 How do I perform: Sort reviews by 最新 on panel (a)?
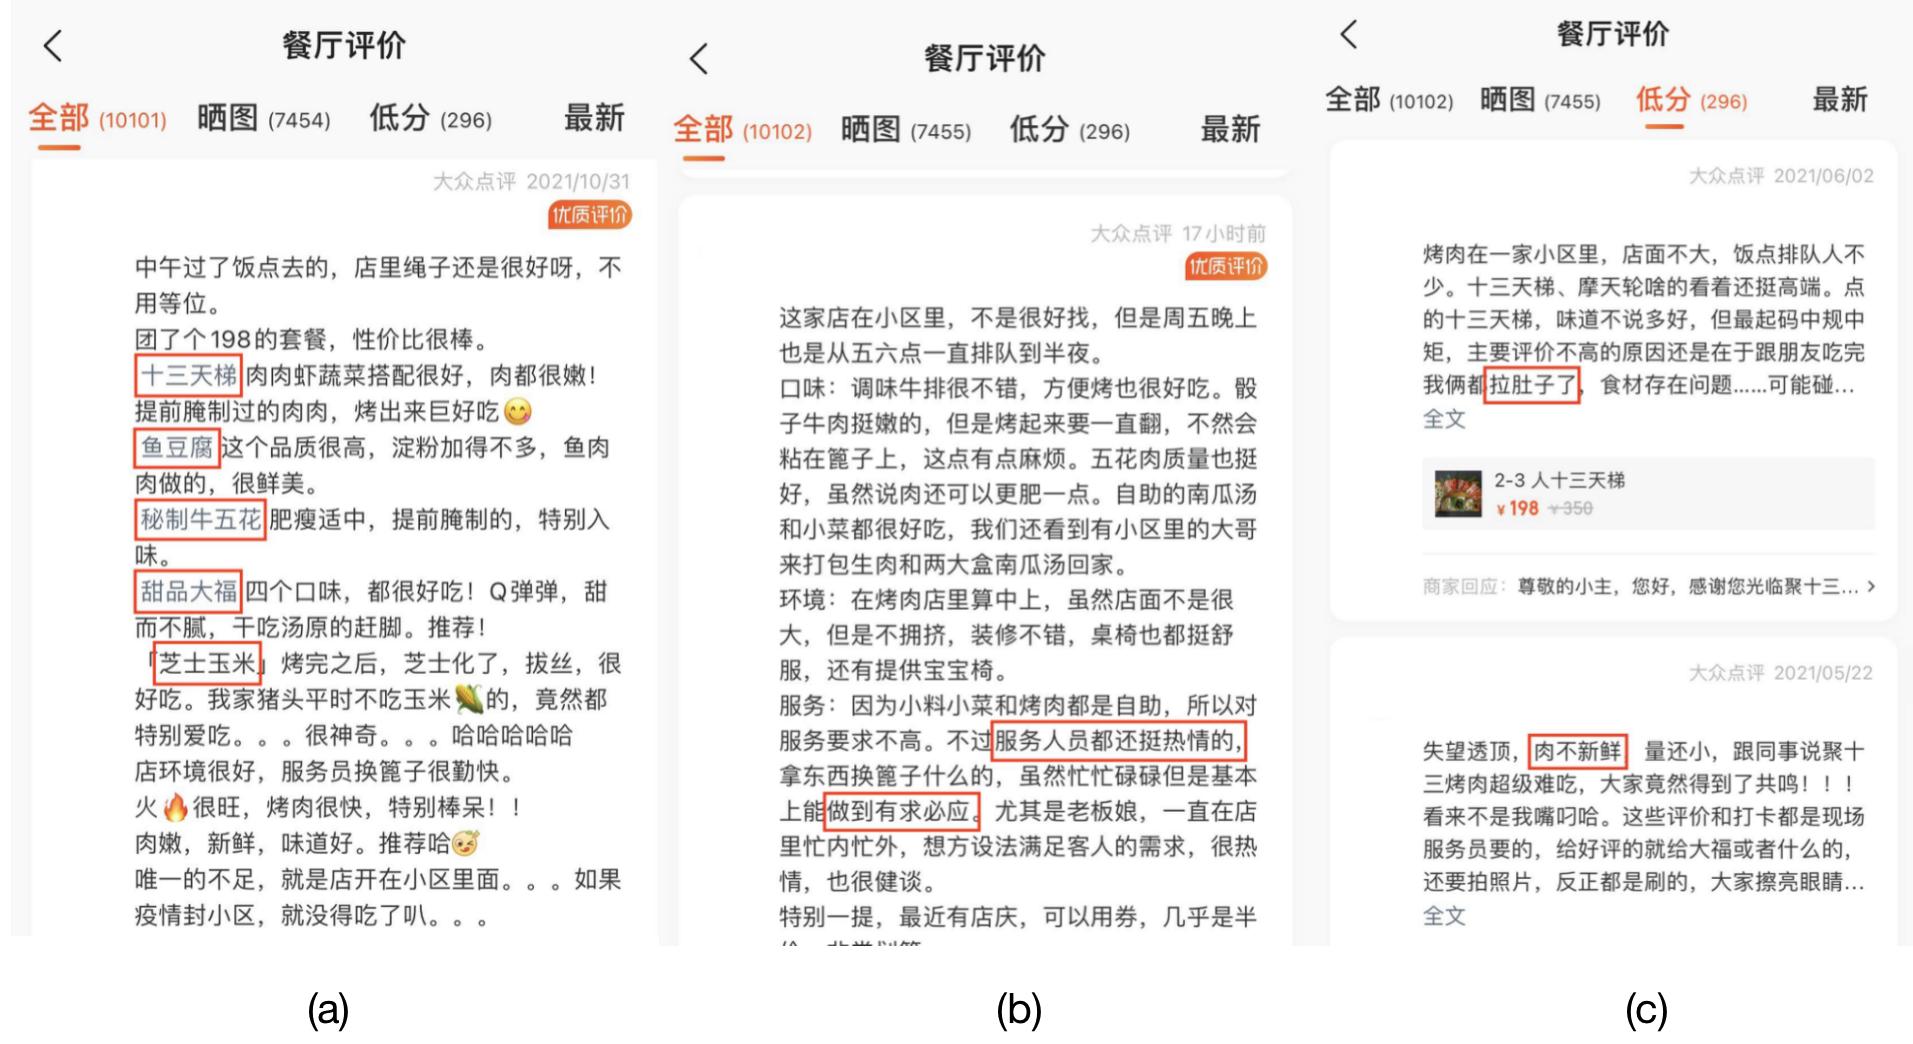(x=596, y=117)
